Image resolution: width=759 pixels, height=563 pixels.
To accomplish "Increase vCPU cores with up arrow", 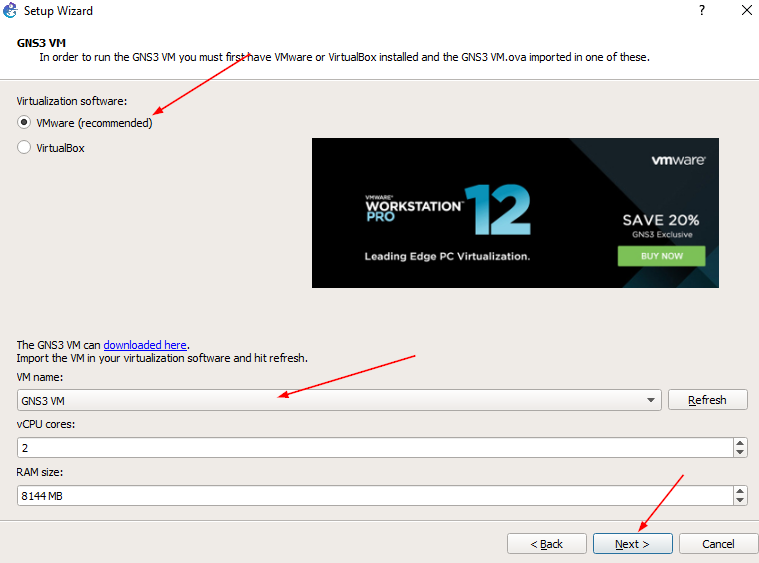I will pos(740,443).
